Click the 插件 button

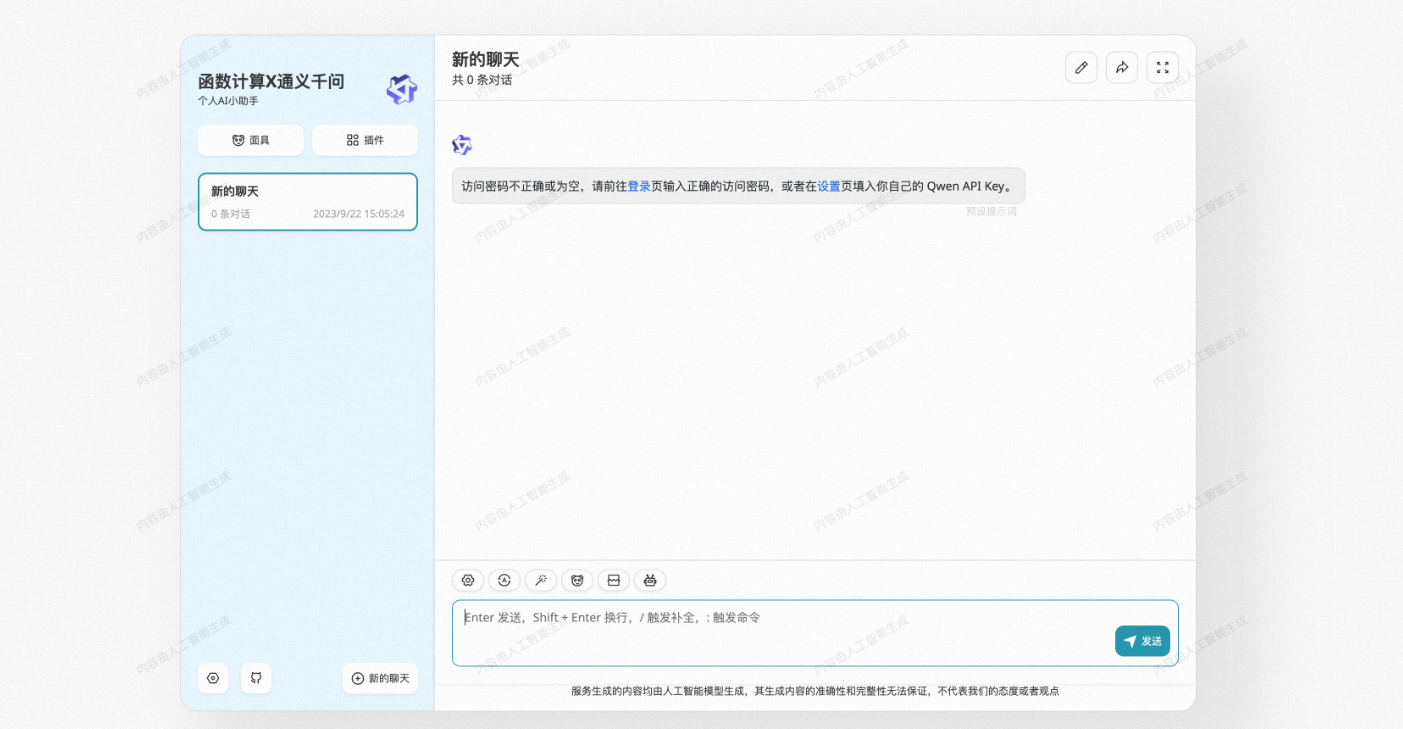pyautogui.click(x=365, y=140)
